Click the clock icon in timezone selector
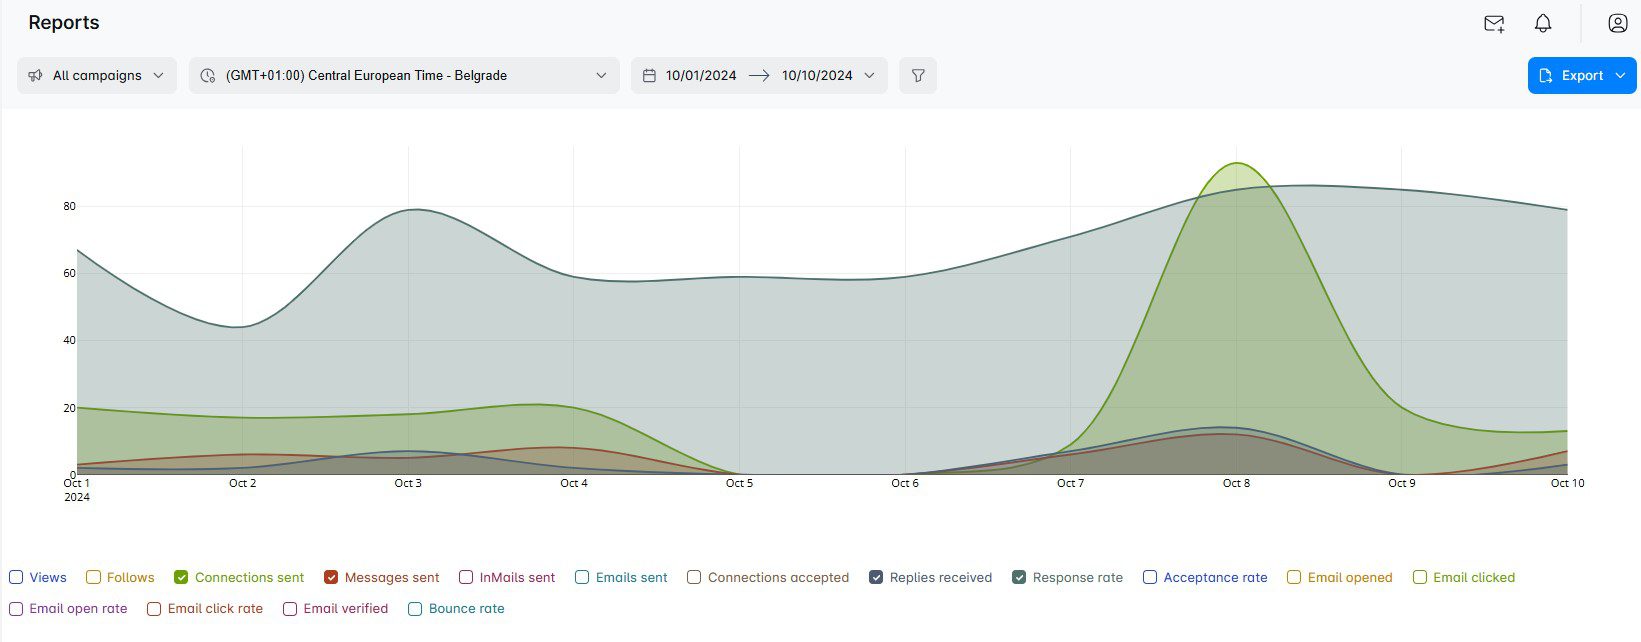Image resolution: width=1641 pixels, height=642 pixels. [x=208, y=75]
